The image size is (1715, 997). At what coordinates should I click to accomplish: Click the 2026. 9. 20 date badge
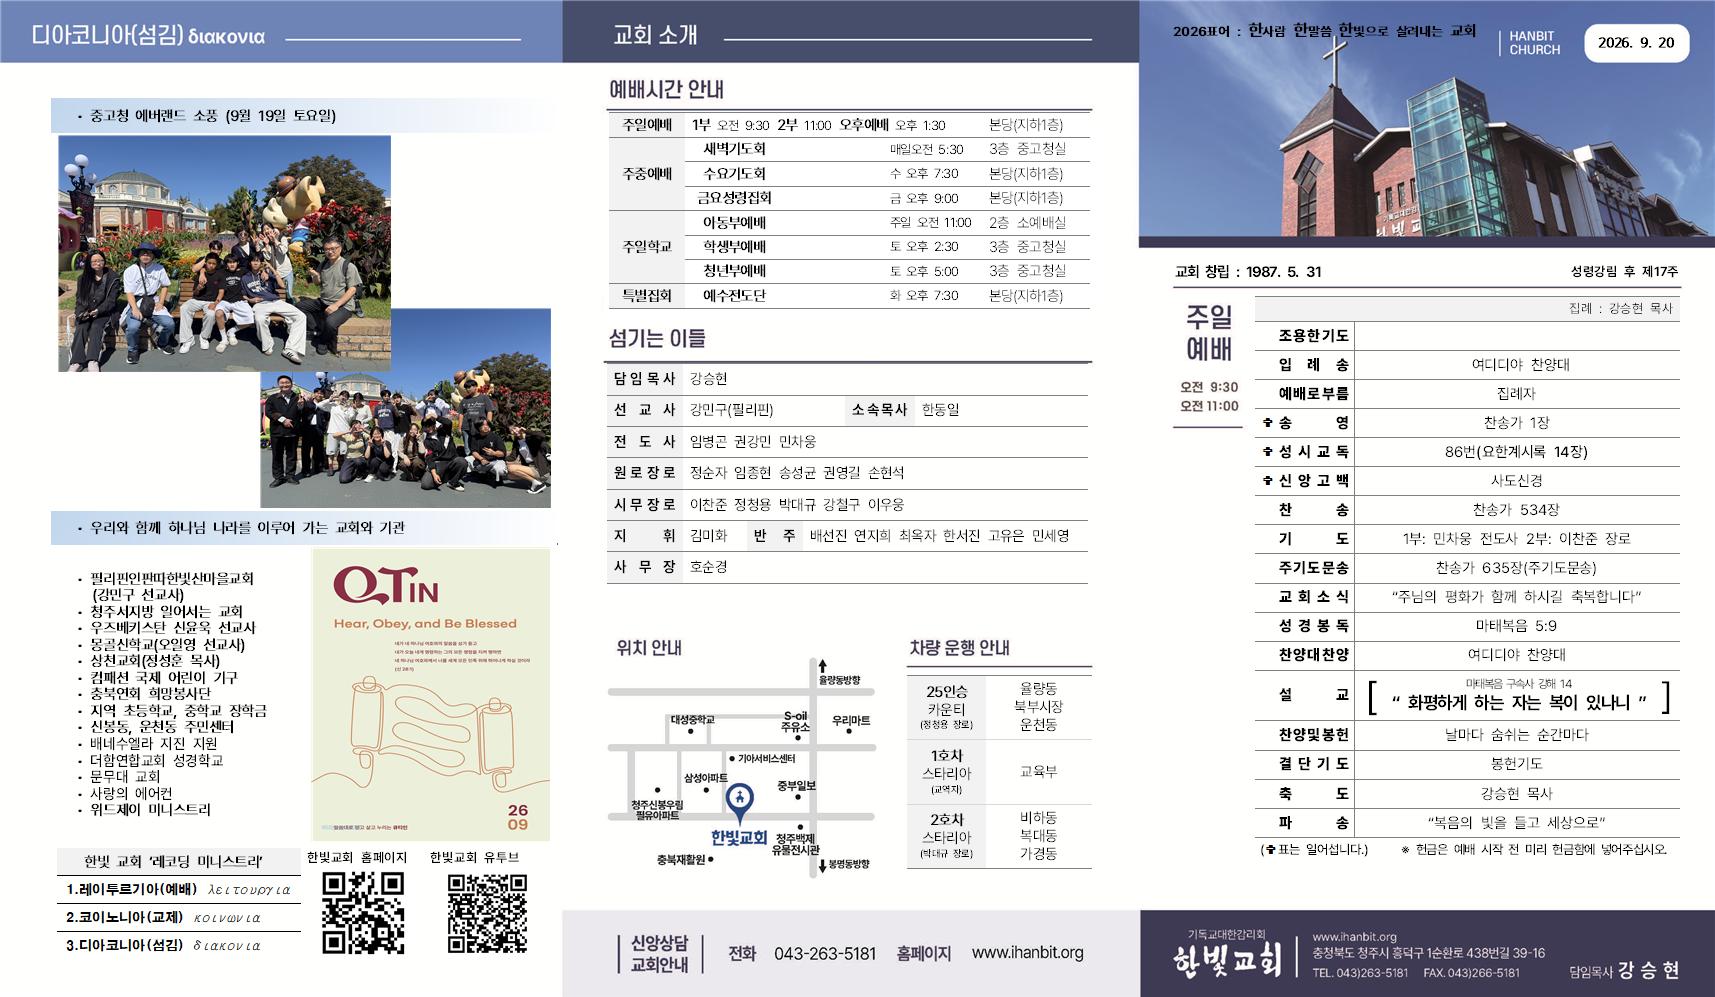[1636, 43]
